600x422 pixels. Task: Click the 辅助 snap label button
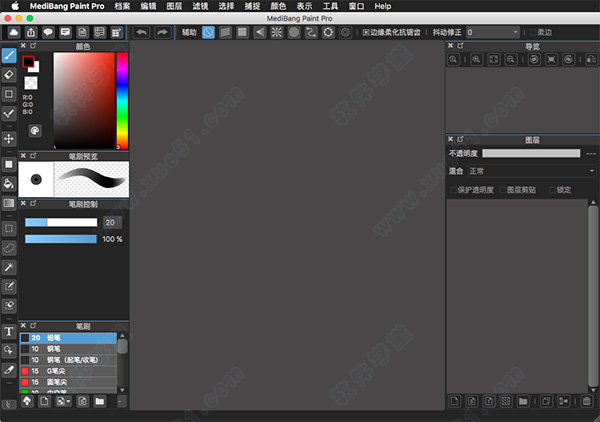(189, 33)
